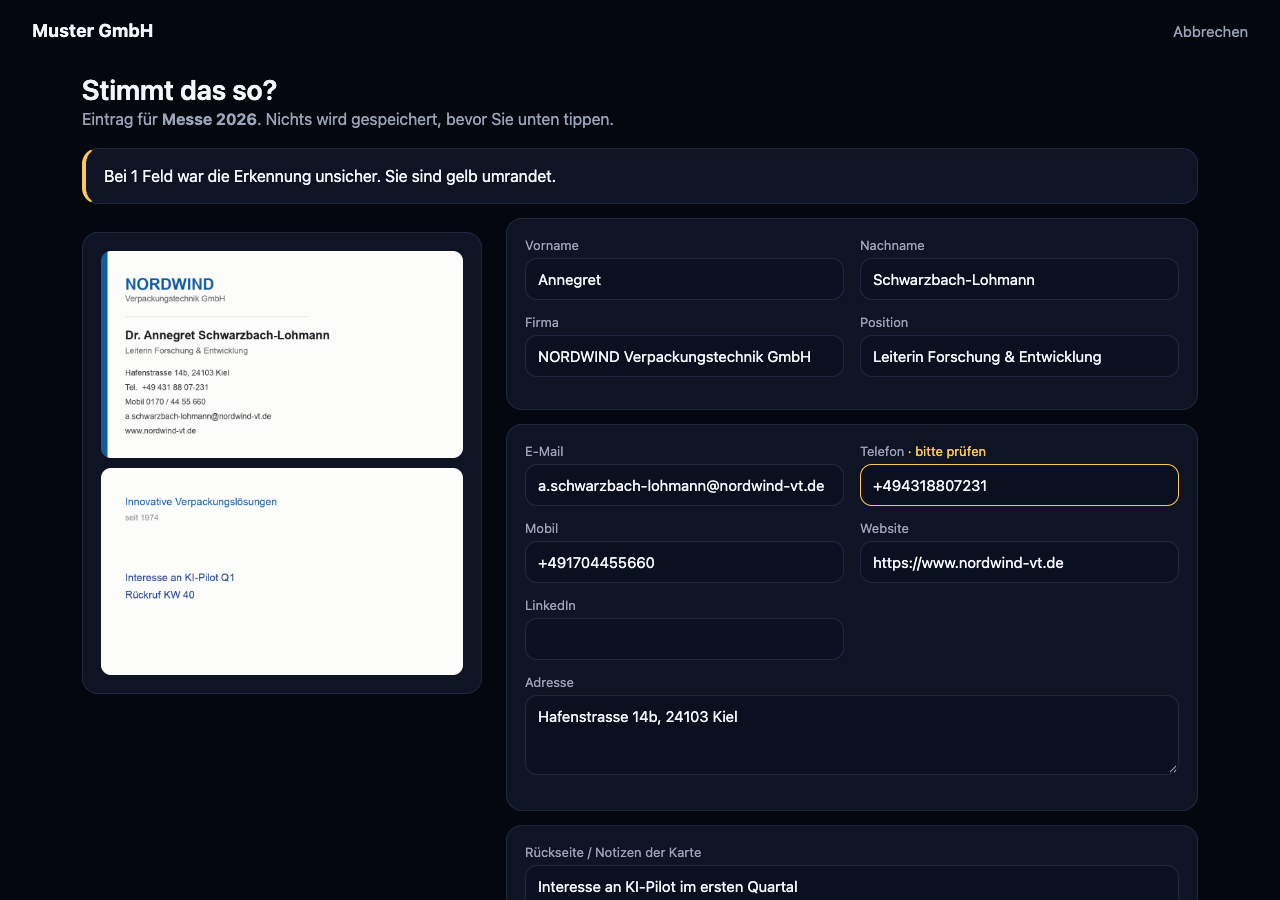Select the Mobil number field
The image size is (1280, 900).
684,562
